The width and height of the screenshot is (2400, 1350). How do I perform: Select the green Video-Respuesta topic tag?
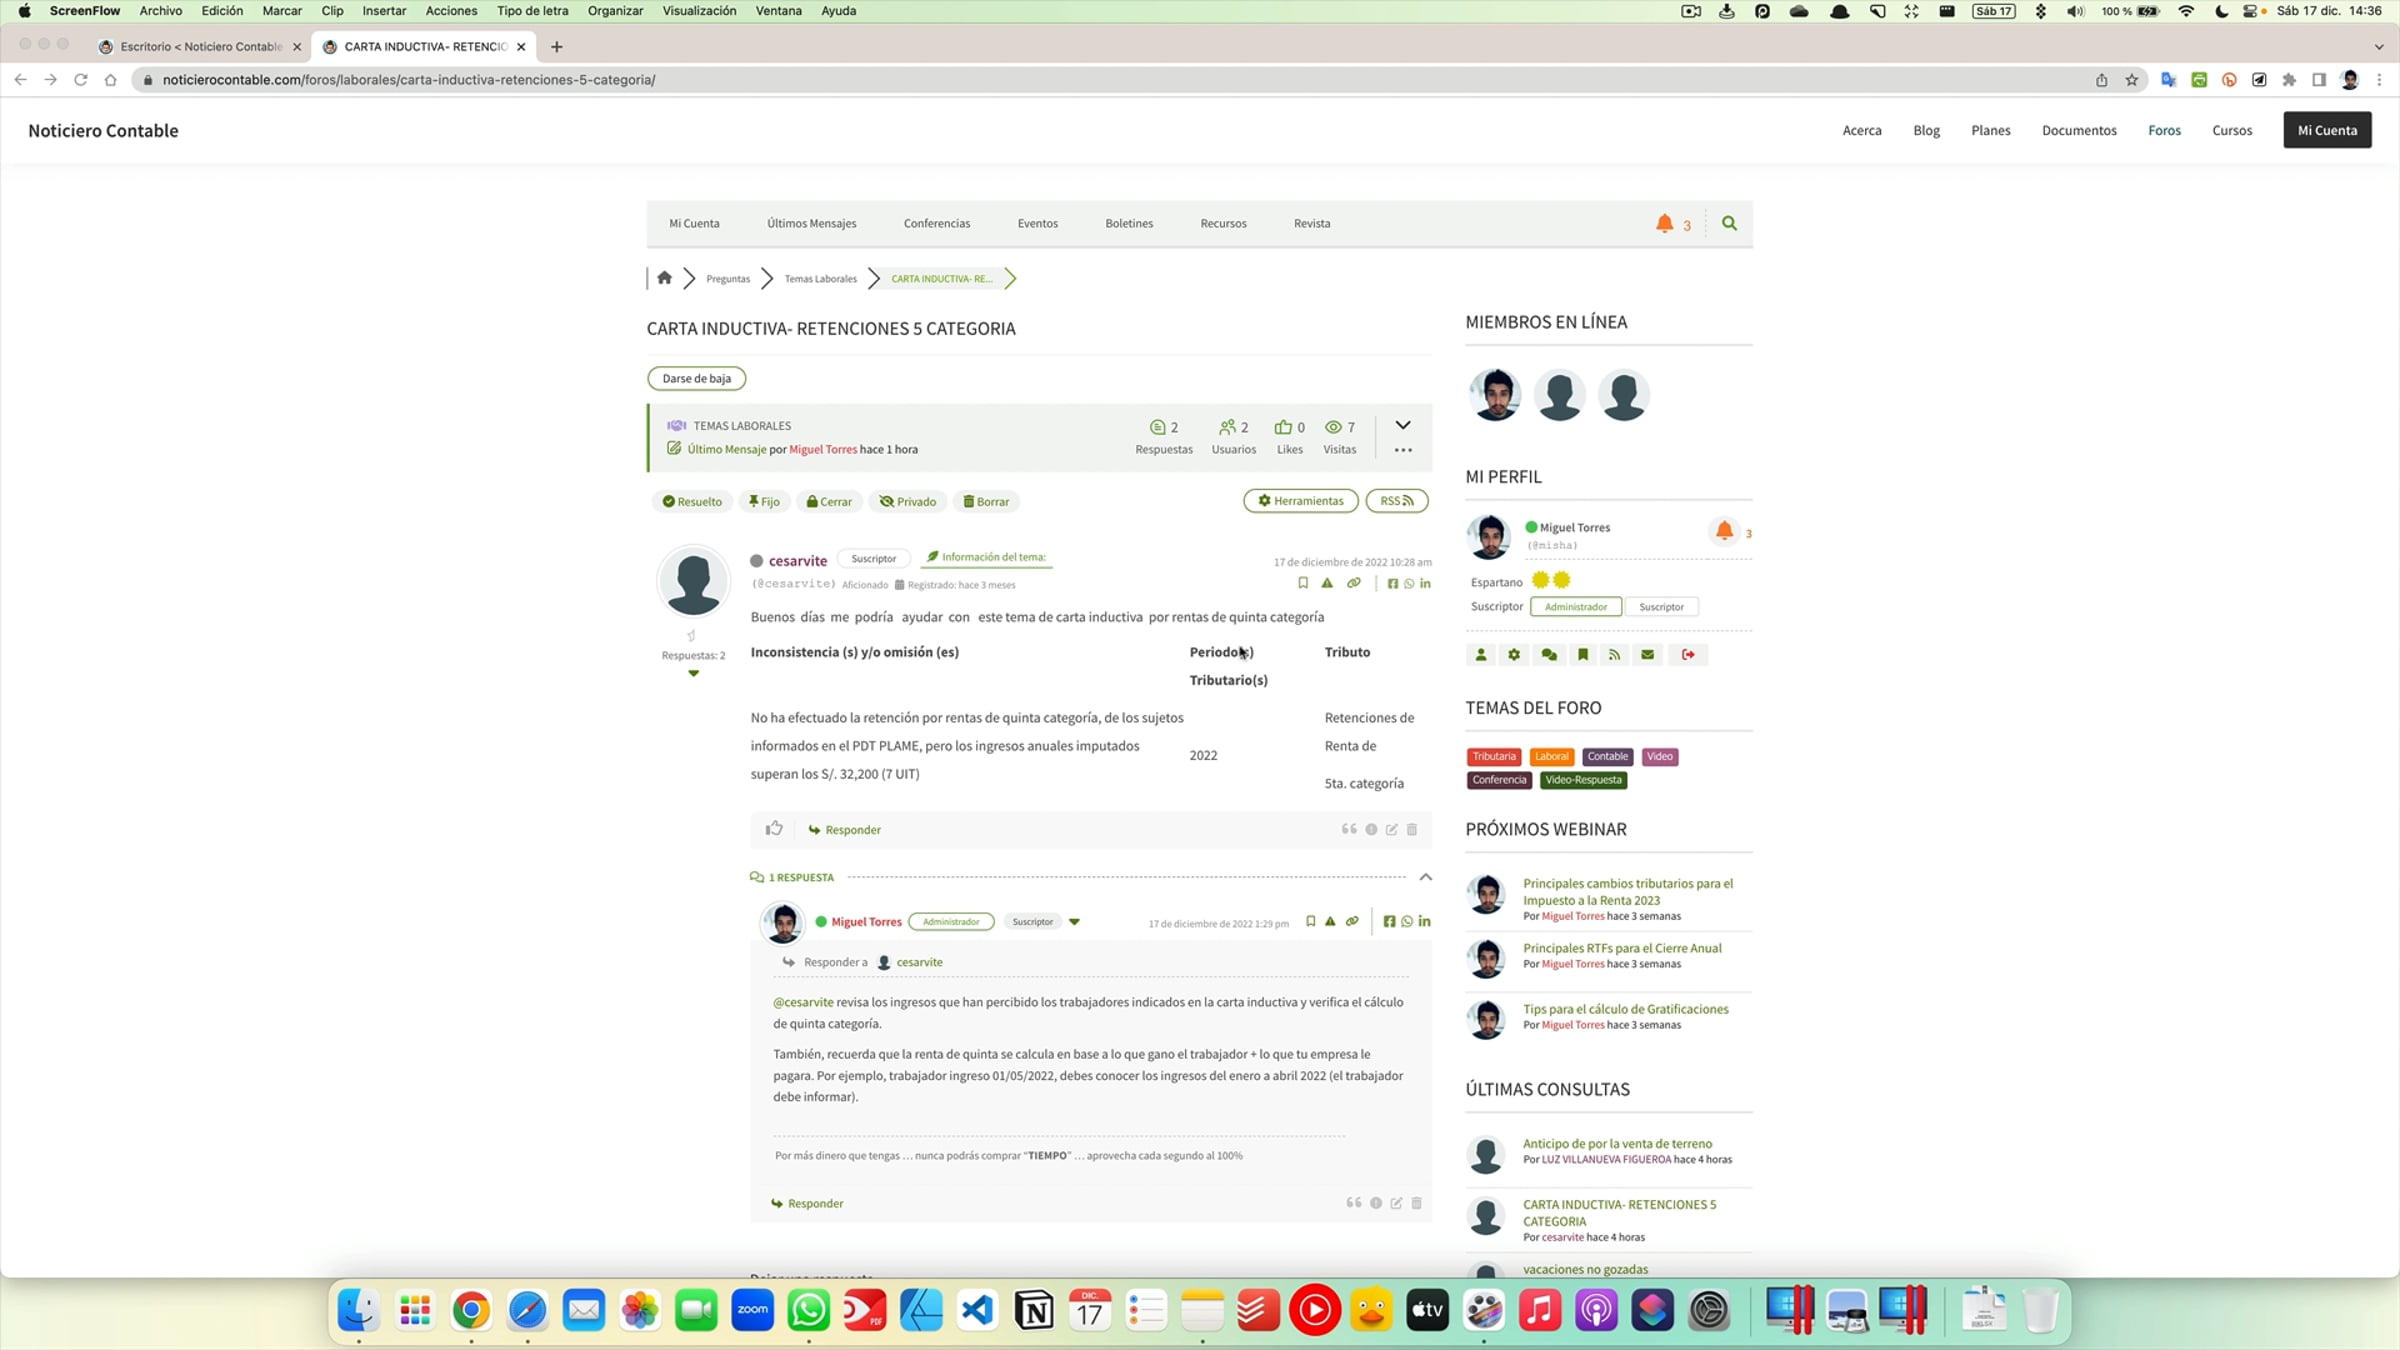tap(1583, 780)
